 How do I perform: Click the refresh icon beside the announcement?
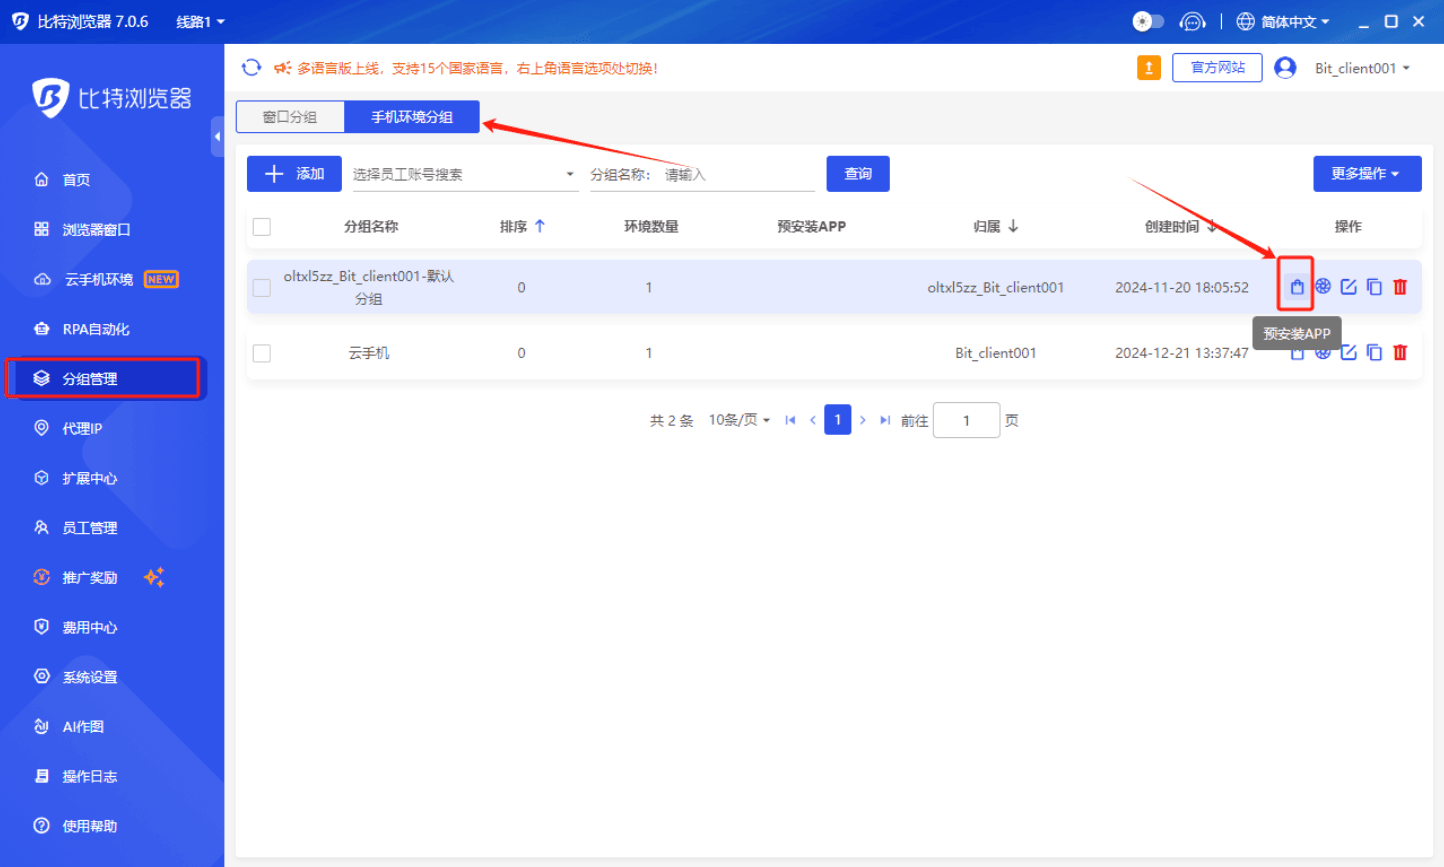(252, 67)
